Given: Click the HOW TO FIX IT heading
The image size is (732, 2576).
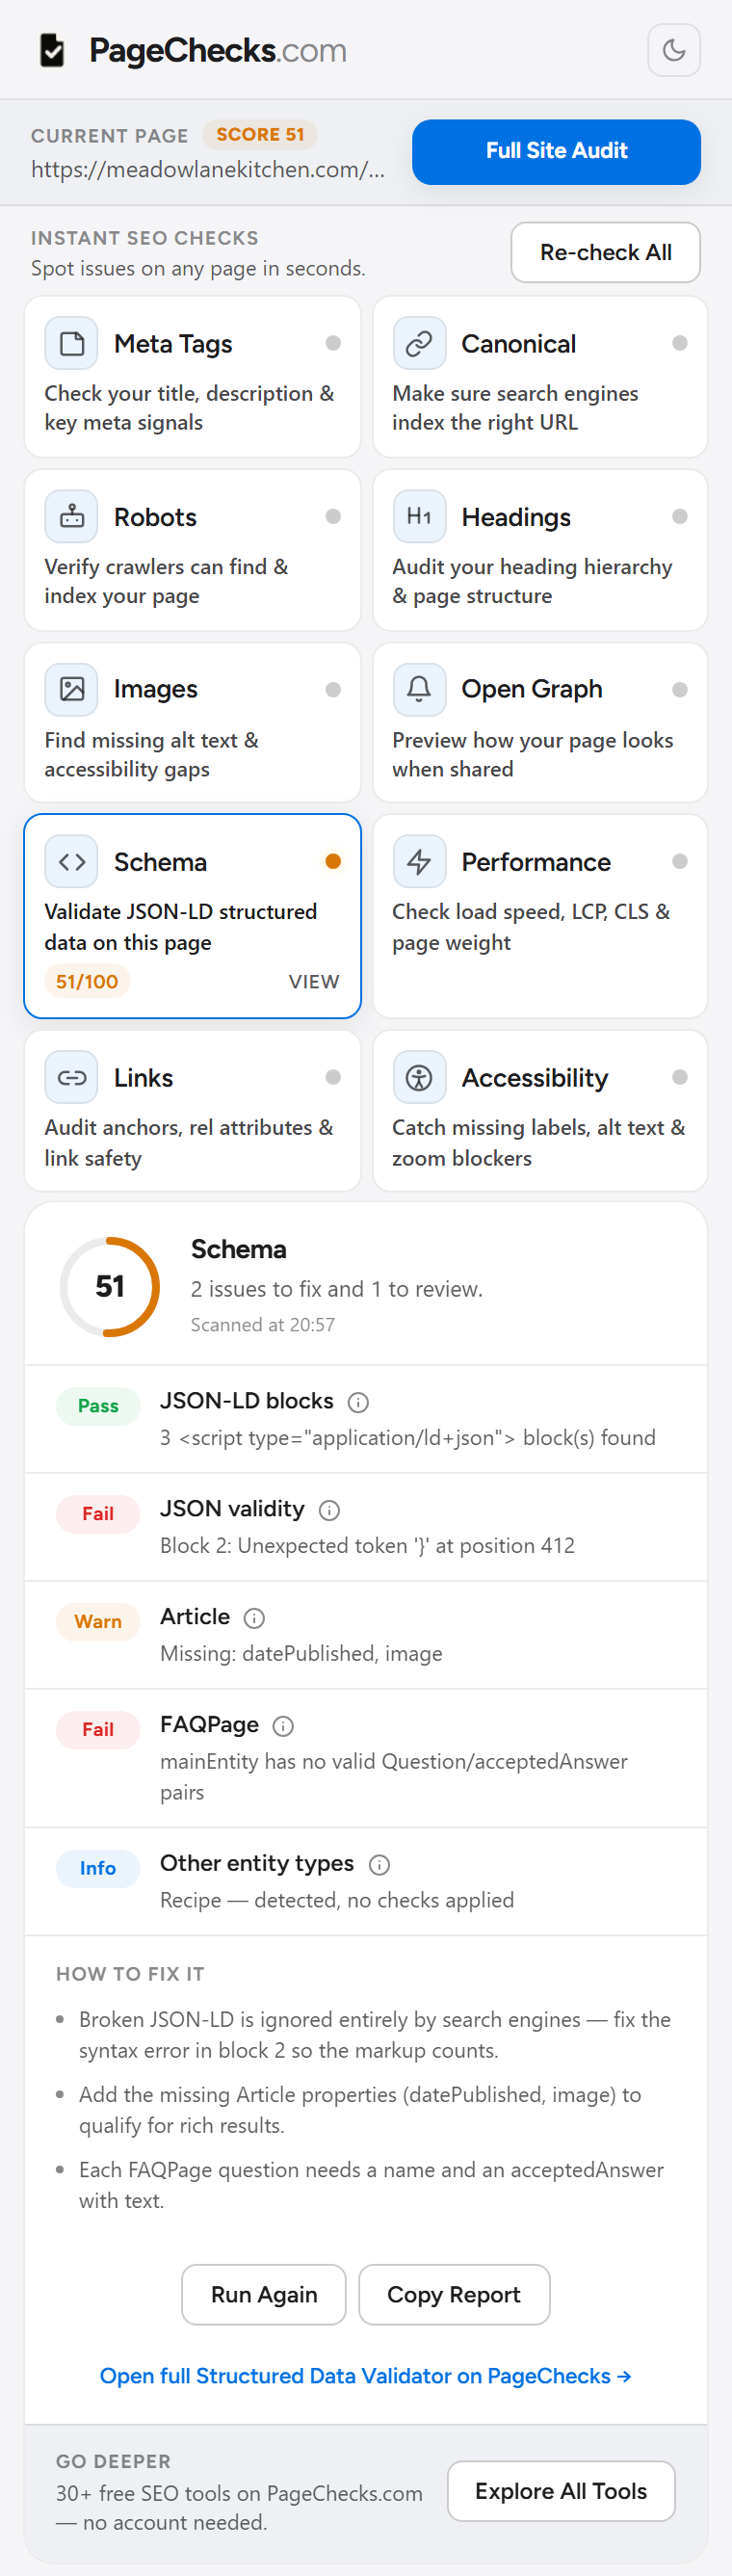Looking at the screenshot, I should (x=130, y=1974).
